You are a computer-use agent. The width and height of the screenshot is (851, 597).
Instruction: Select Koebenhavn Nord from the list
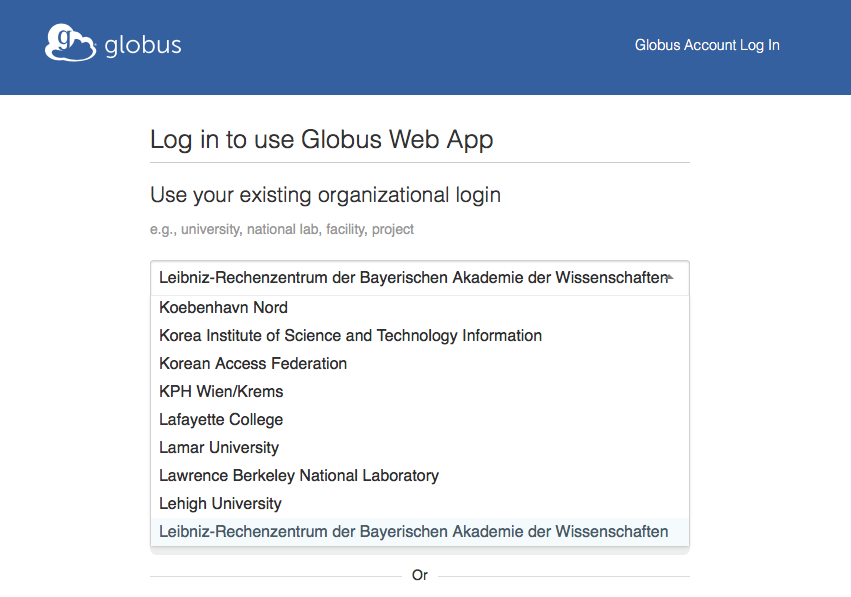223,308
